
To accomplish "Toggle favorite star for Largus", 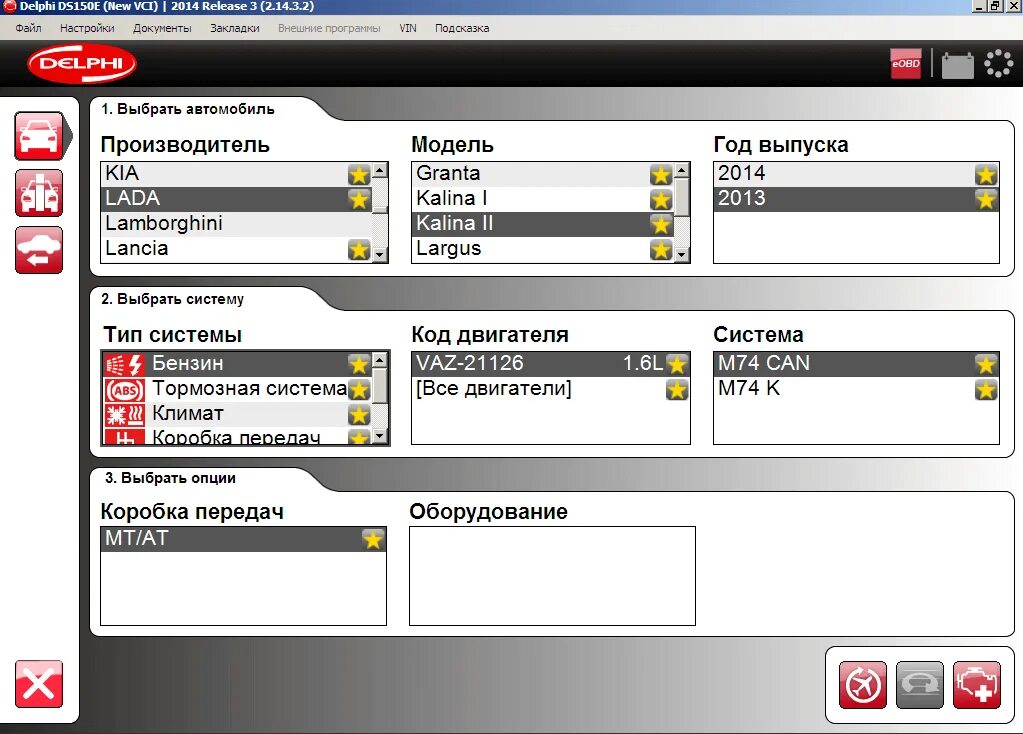I will (x=661, y=249).
